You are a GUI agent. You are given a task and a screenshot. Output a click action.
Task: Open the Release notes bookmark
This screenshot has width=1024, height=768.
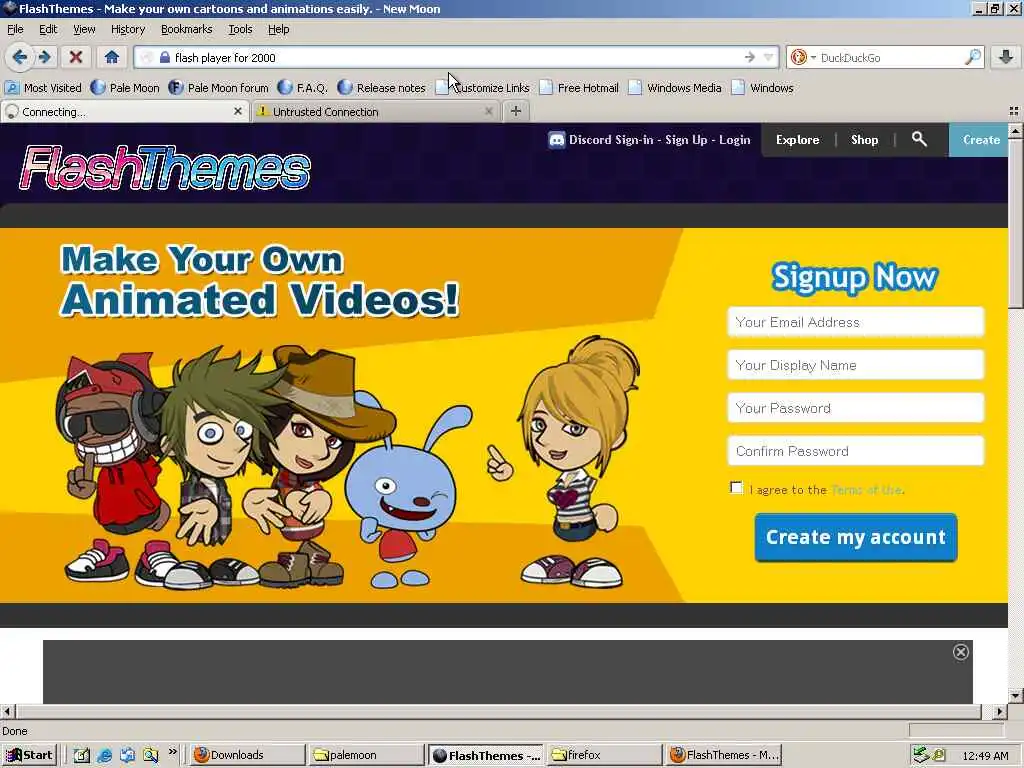click(382, 88)
